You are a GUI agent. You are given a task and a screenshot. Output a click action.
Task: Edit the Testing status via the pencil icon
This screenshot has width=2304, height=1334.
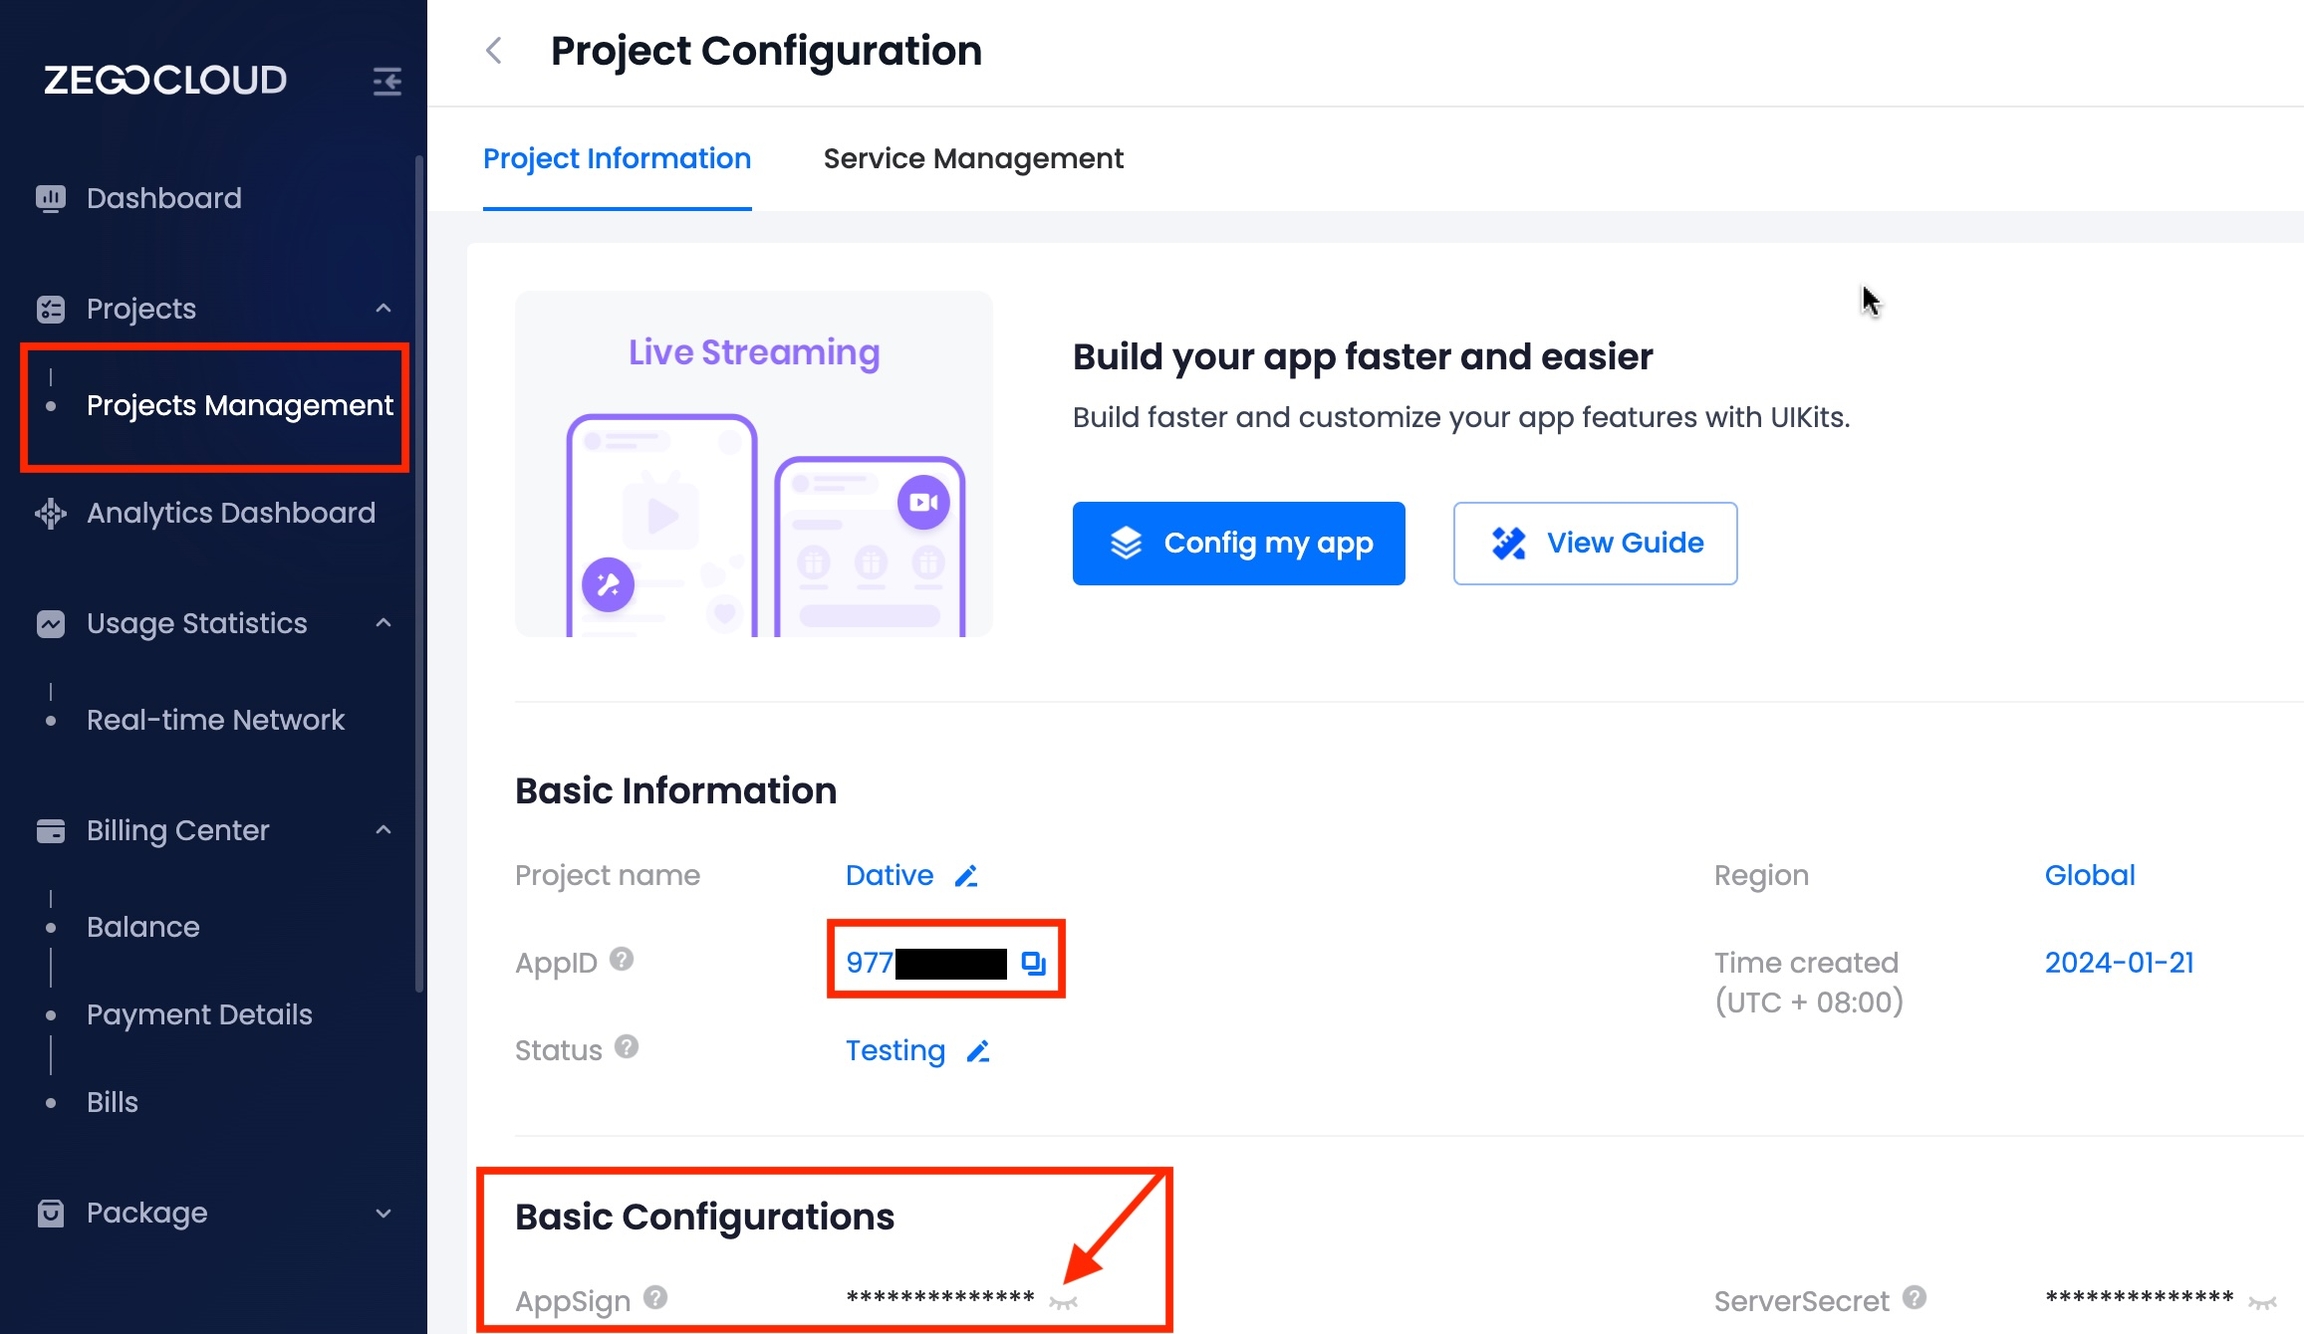978,1051
